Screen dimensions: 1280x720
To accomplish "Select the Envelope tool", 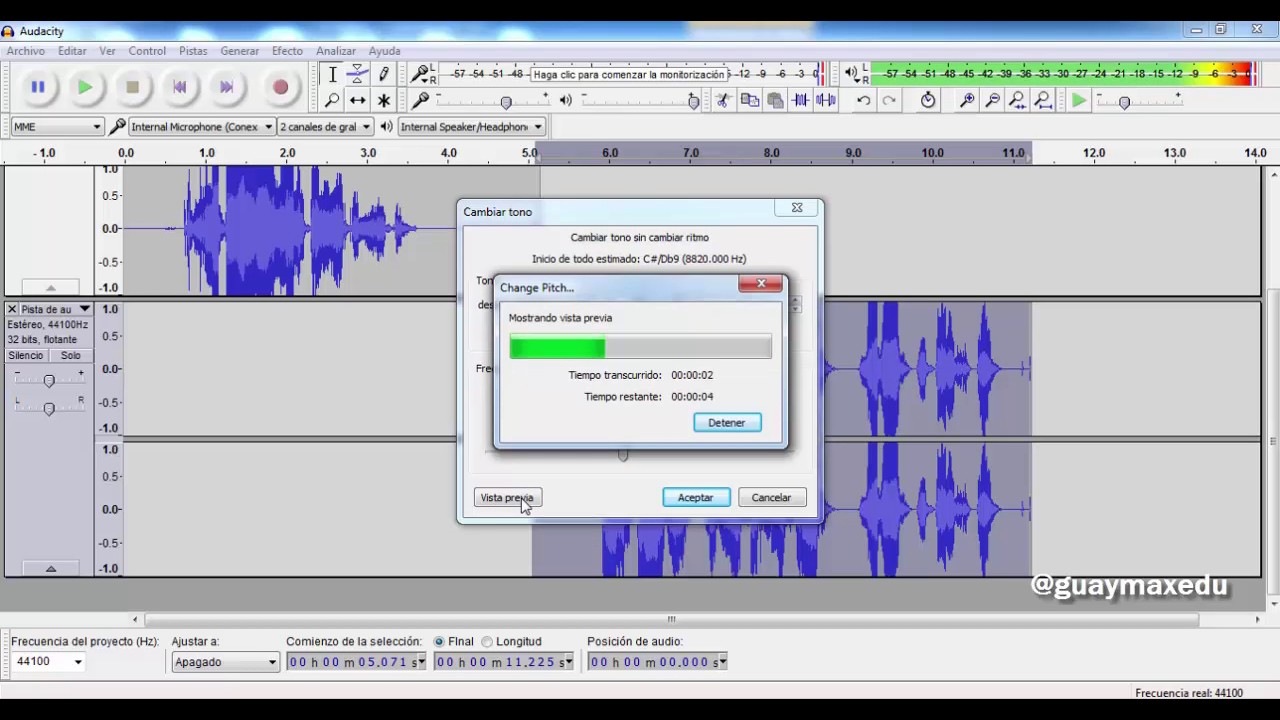I will click(358, 75).
